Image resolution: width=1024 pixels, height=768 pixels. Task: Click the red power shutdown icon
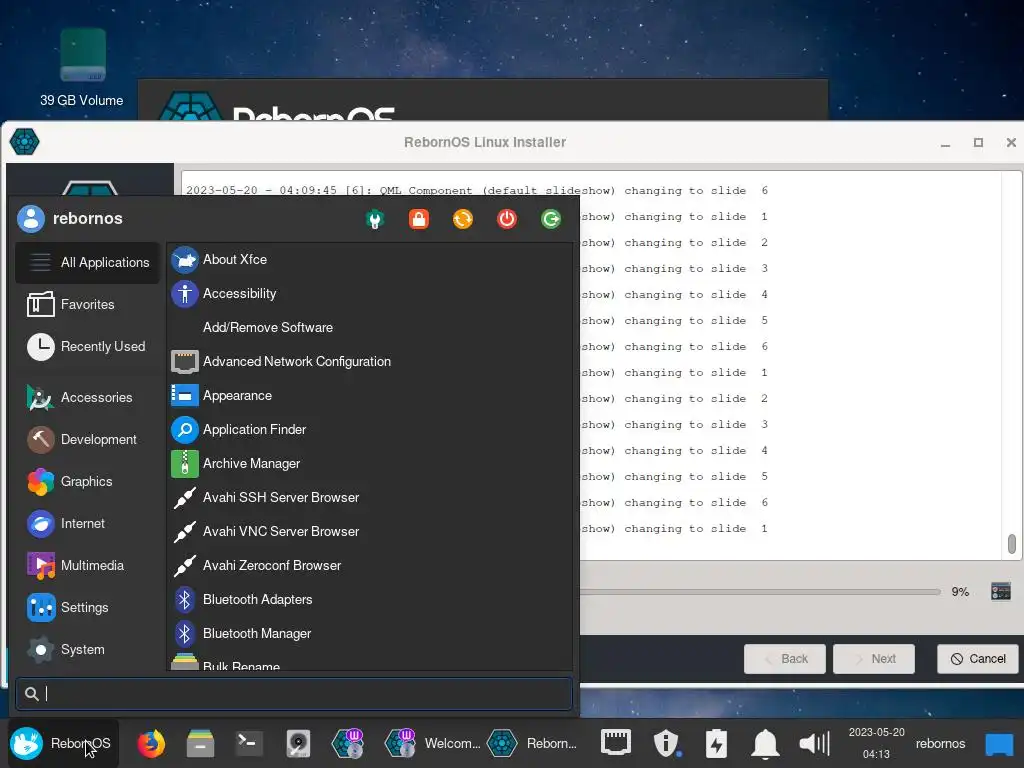point(507,219)
